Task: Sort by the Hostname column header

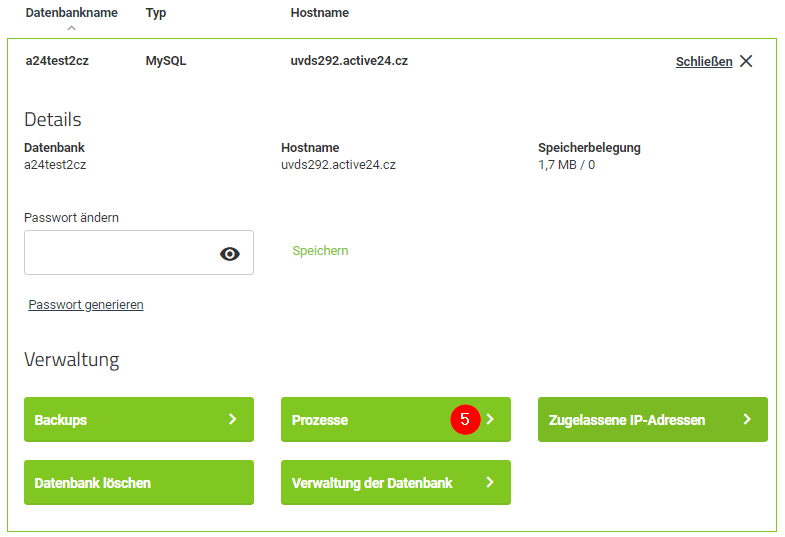Action: point(319,13)
